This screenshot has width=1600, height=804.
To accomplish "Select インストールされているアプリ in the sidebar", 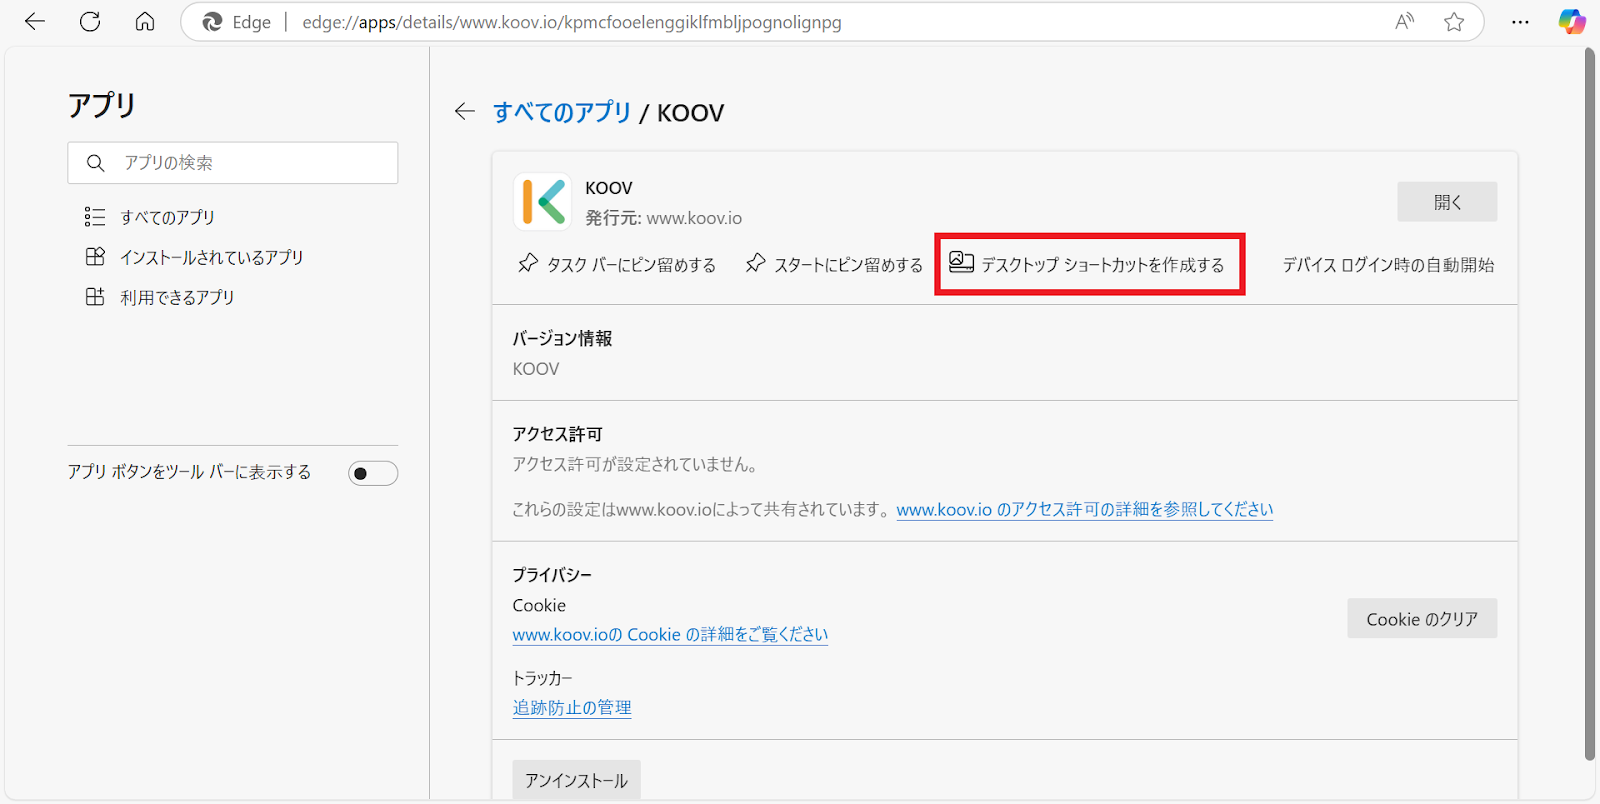I will click(x=212, y=257).
